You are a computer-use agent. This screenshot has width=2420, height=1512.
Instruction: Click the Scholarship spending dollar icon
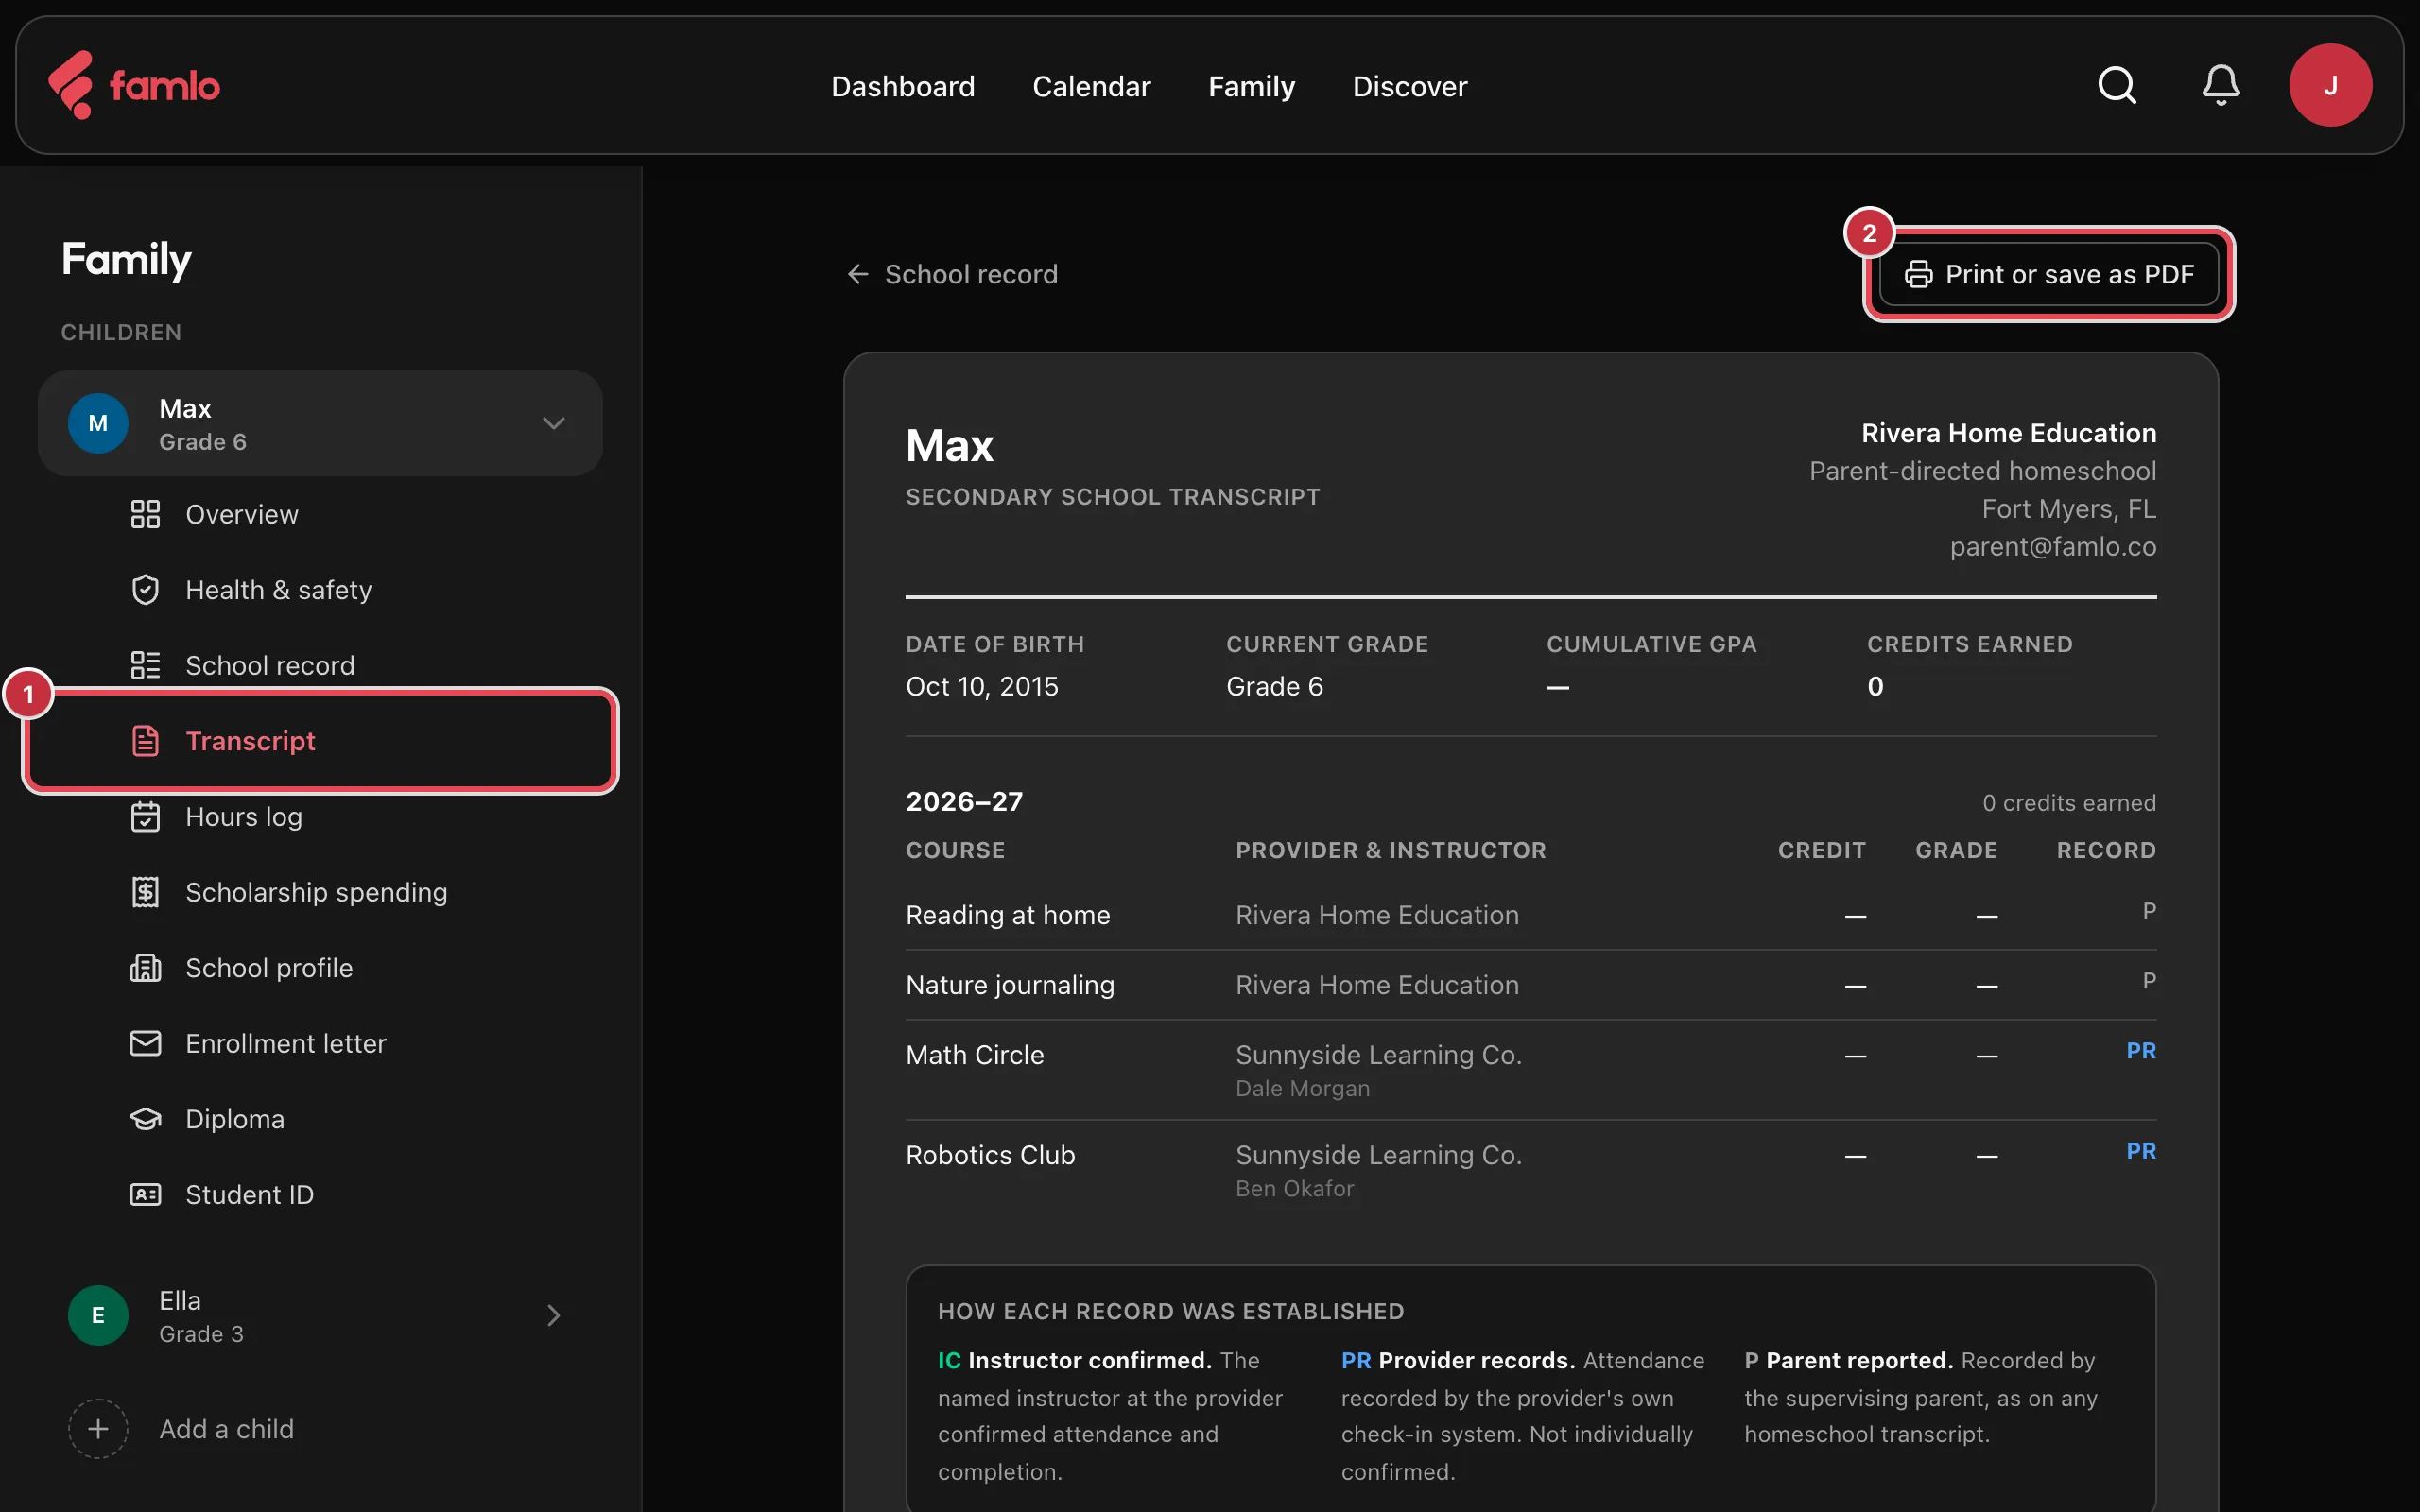click(x=145, y=892)
